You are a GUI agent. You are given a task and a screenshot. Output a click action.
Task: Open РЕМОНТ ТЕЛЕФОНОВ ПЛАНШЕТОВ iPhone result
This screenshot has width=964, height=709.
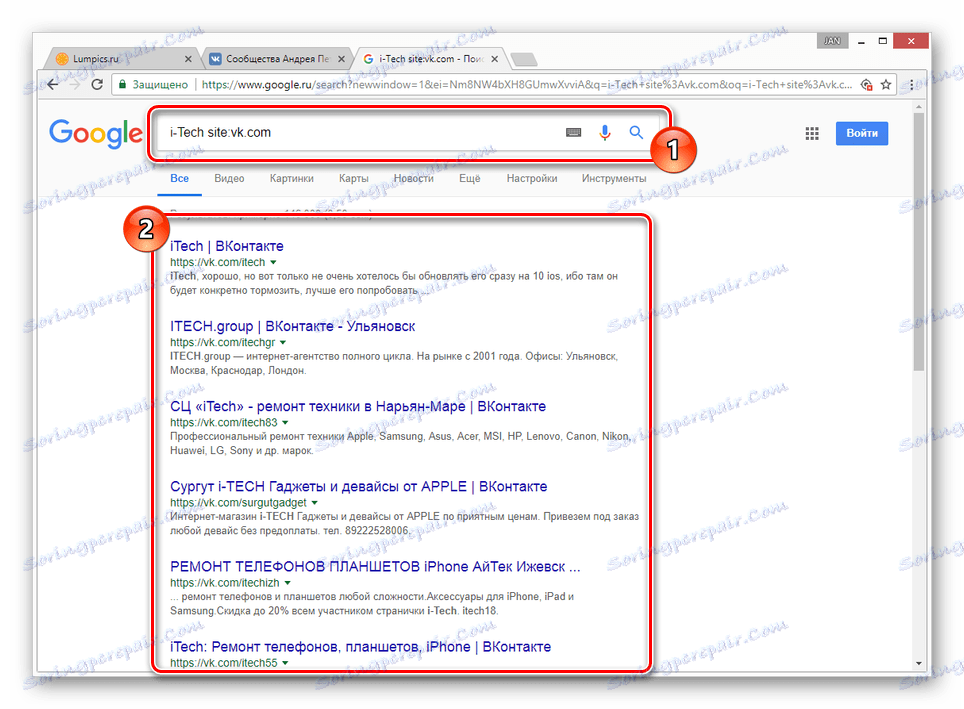coord(375,567)
